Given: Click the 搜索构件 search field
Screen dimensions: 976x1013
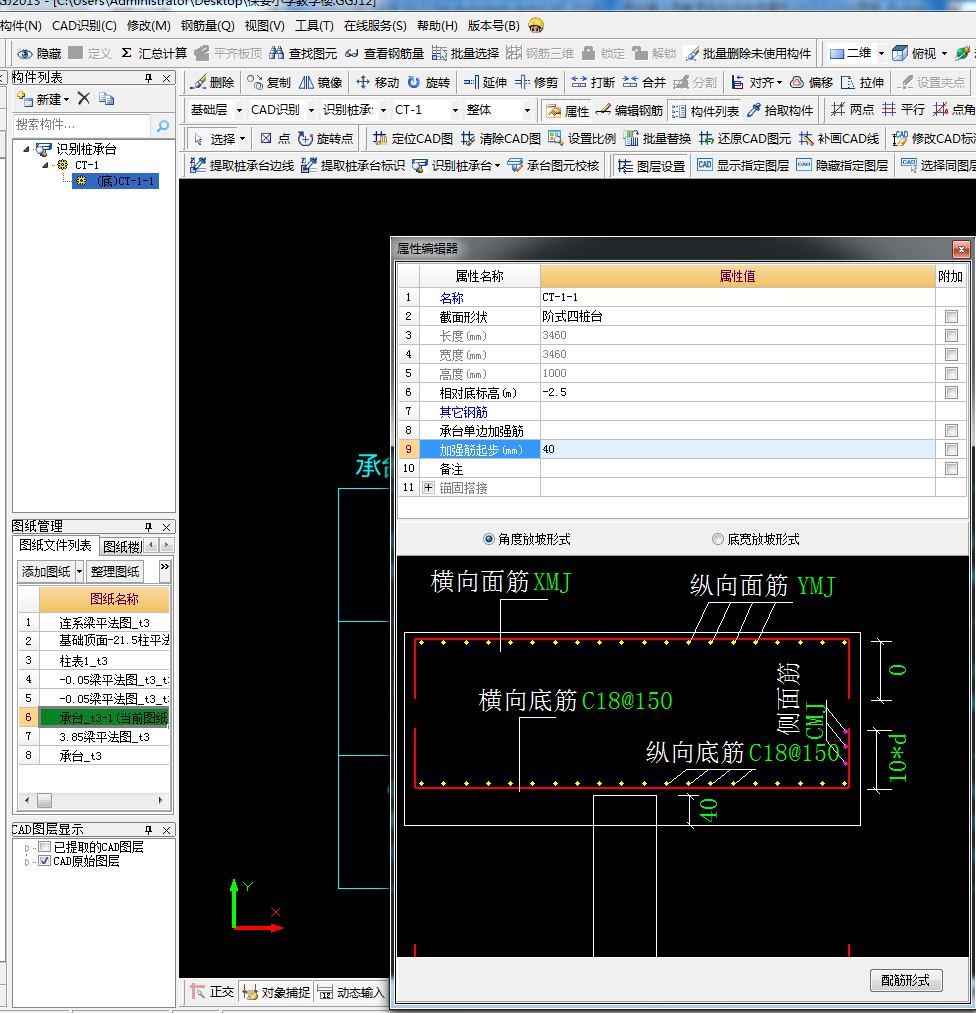Looking at the screenshot, I should click(81, 124).
